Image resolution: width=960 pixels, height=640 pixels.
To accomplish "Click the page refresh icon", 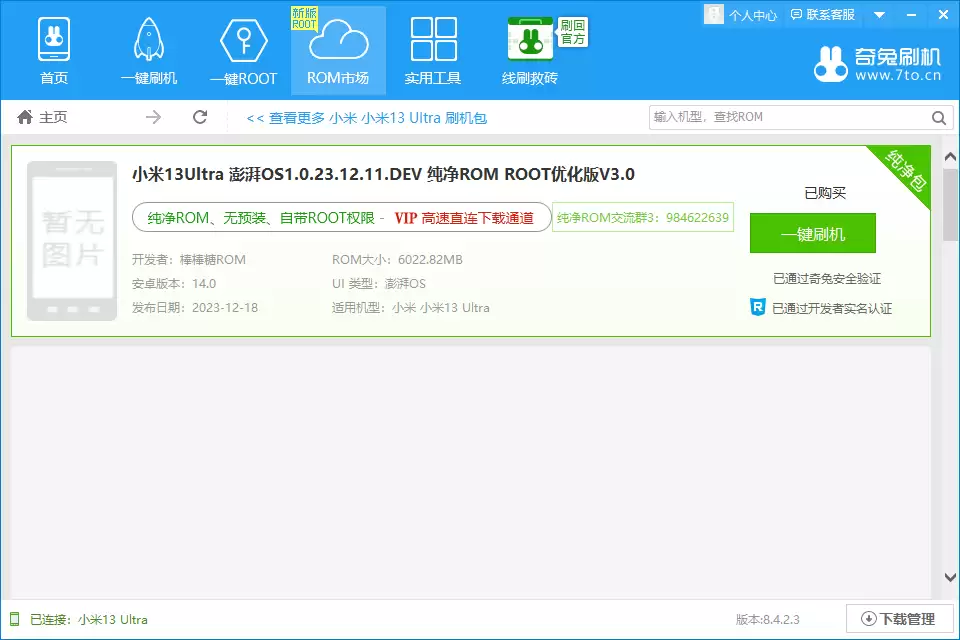I will pyautogui.click(x=200, y=117).
